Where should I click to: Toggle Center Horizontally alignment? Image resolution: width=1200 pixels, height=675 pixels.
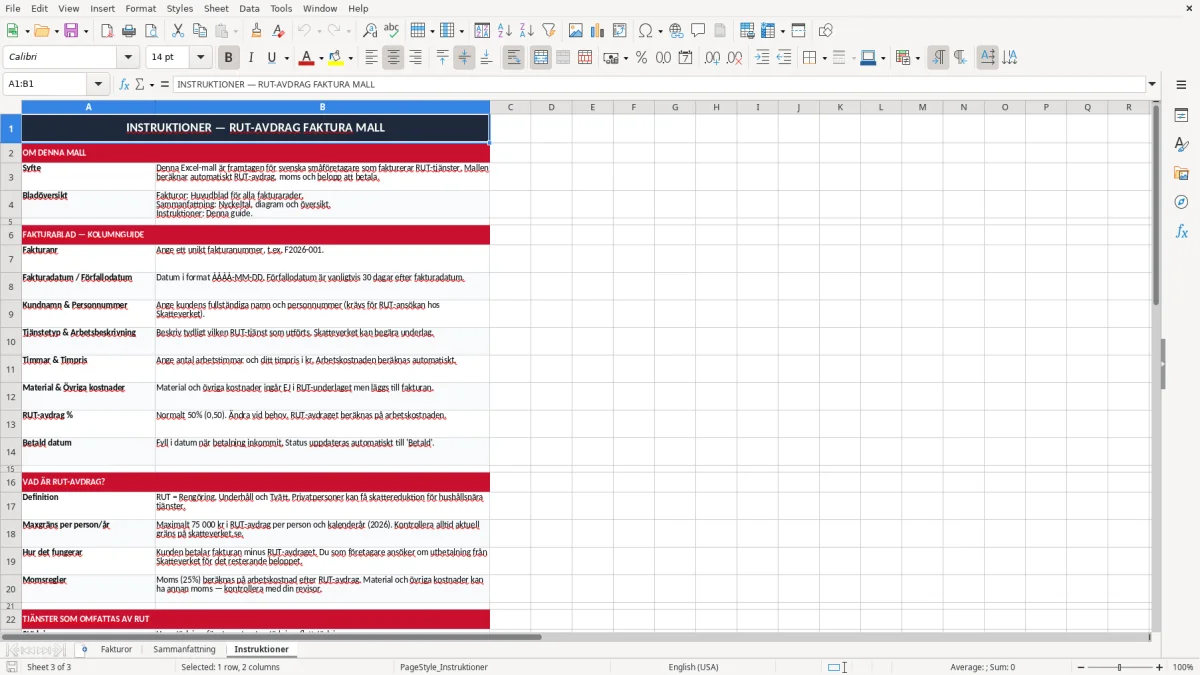click(393, 58)
